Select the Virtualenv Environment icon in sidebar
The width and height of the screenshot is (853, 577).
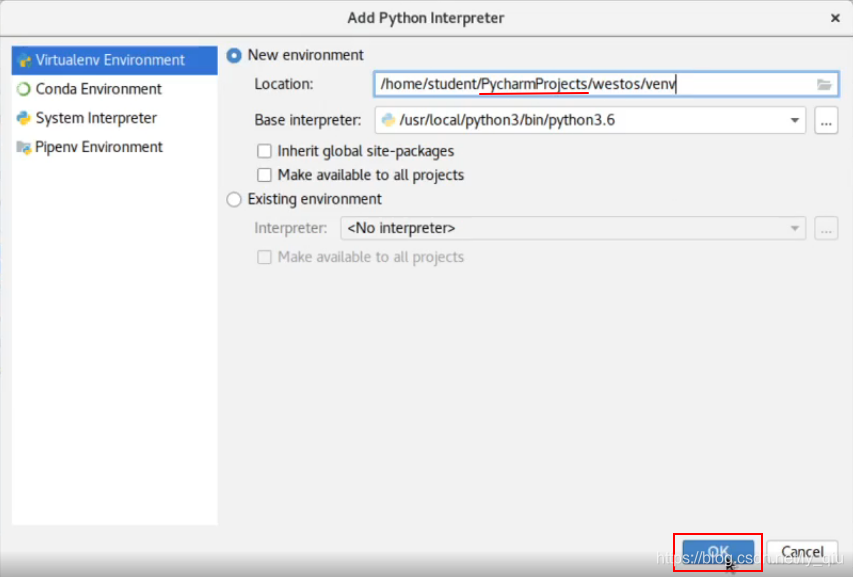pyautogui.click(x=24, y=60)
